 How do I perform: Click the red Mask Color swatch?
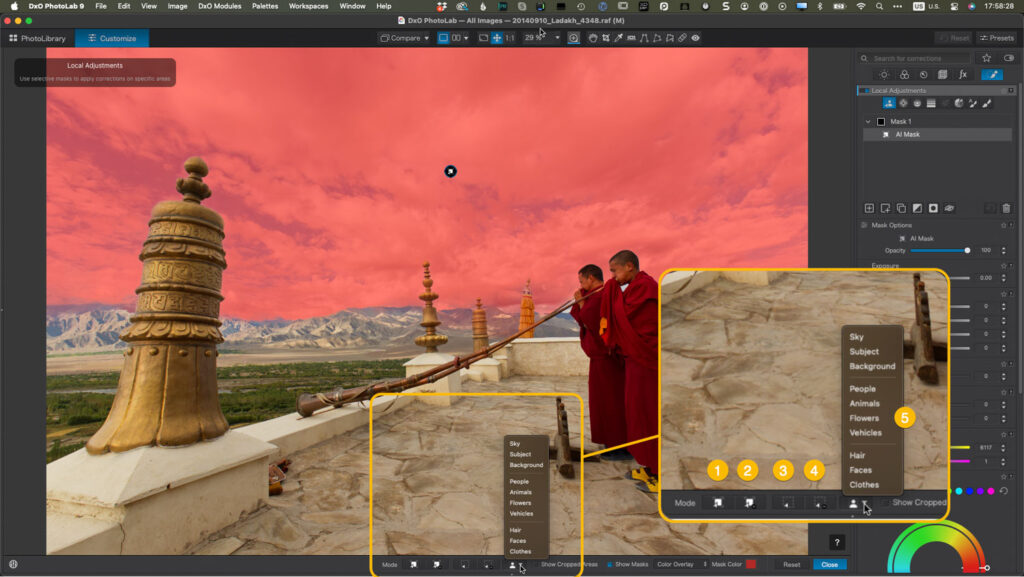pos(751,565)
